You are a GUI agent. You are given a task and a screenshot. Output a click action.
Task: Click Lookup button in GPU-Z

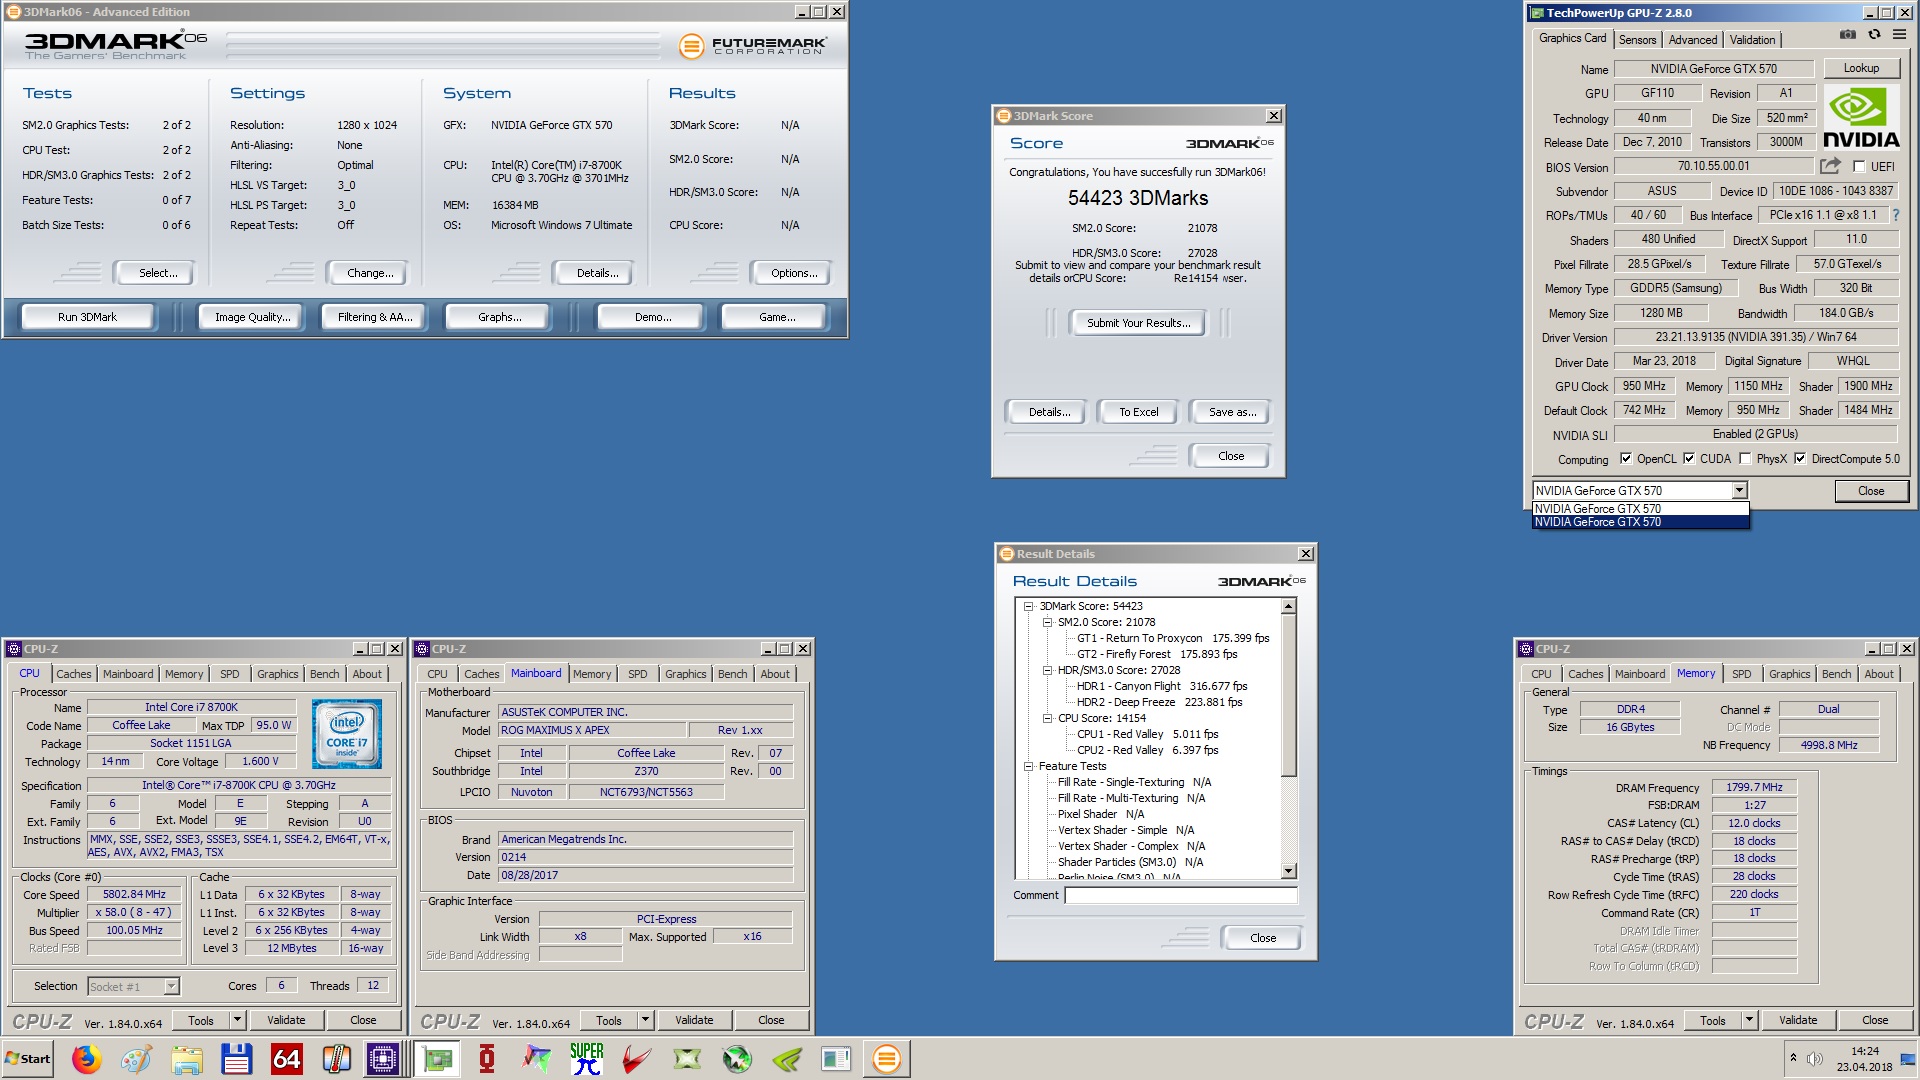point(1860,69)
